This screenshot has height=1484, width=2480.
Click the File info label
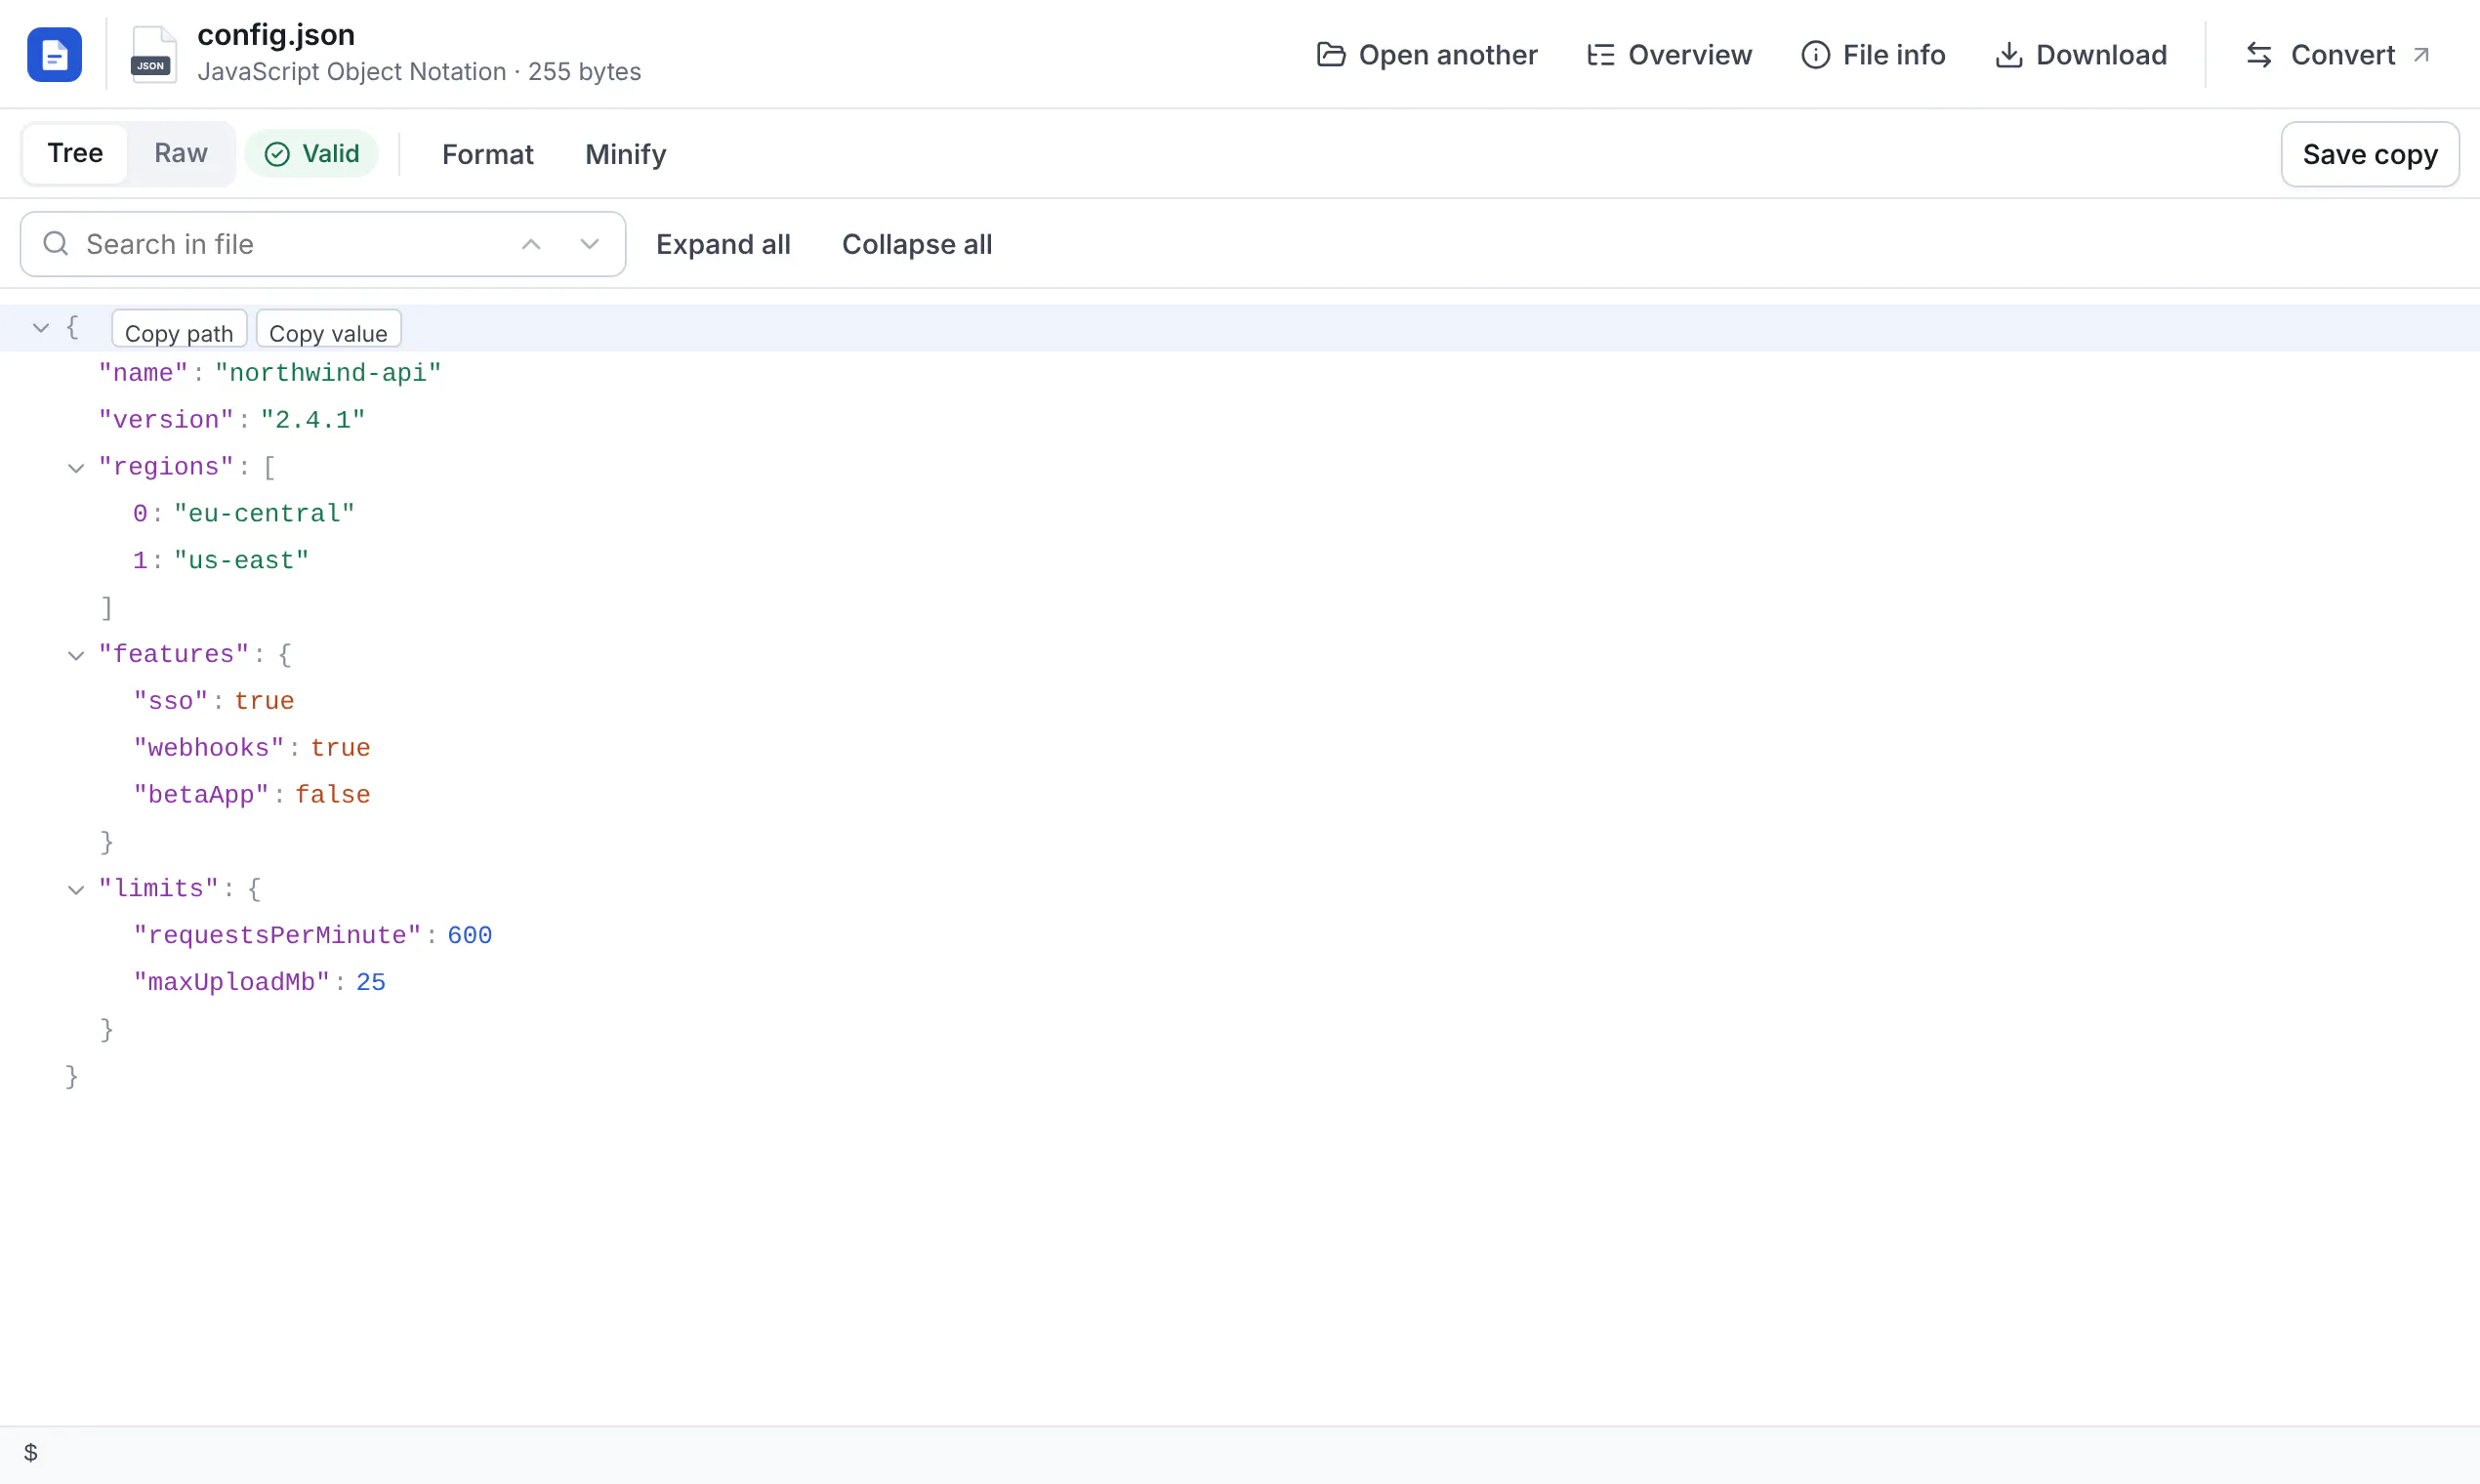click(1894, 54)
